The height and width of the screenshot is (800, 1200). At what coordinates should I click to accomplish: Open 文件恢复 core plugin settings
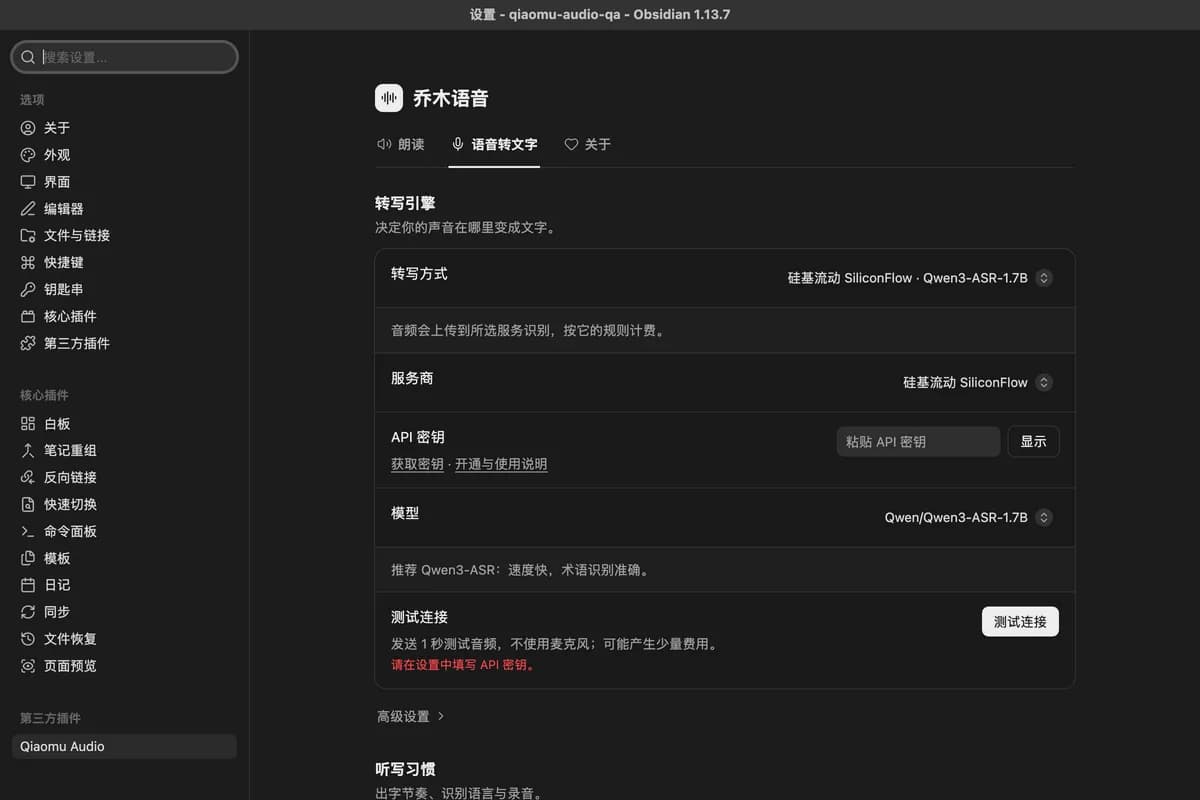click(124, 639)
